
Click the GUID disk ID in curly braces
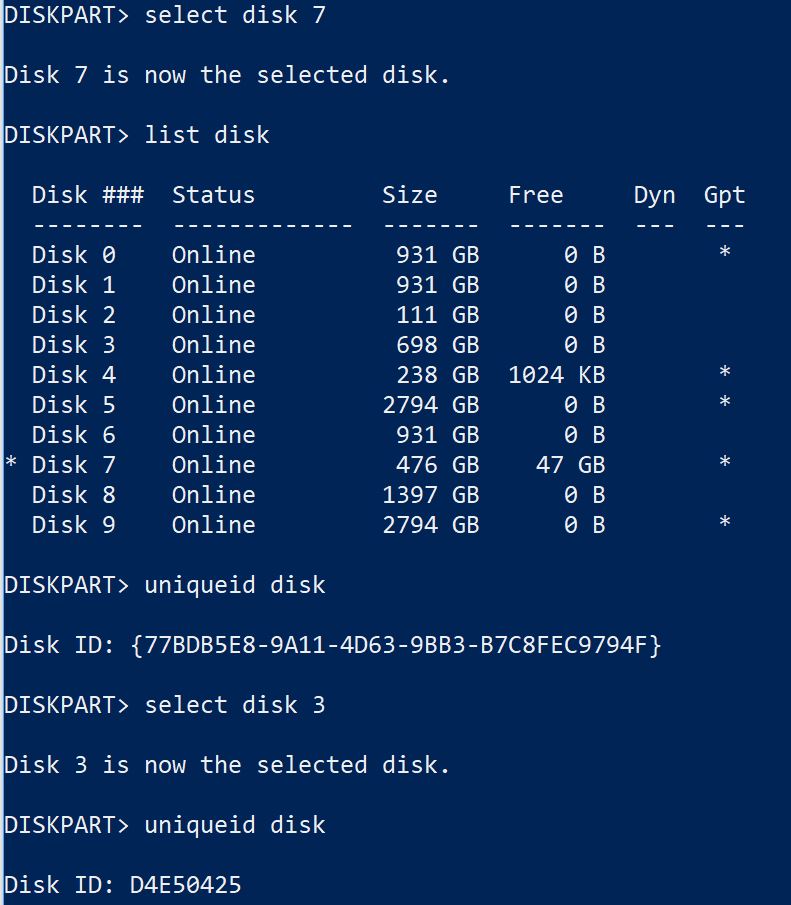(396, 645)
